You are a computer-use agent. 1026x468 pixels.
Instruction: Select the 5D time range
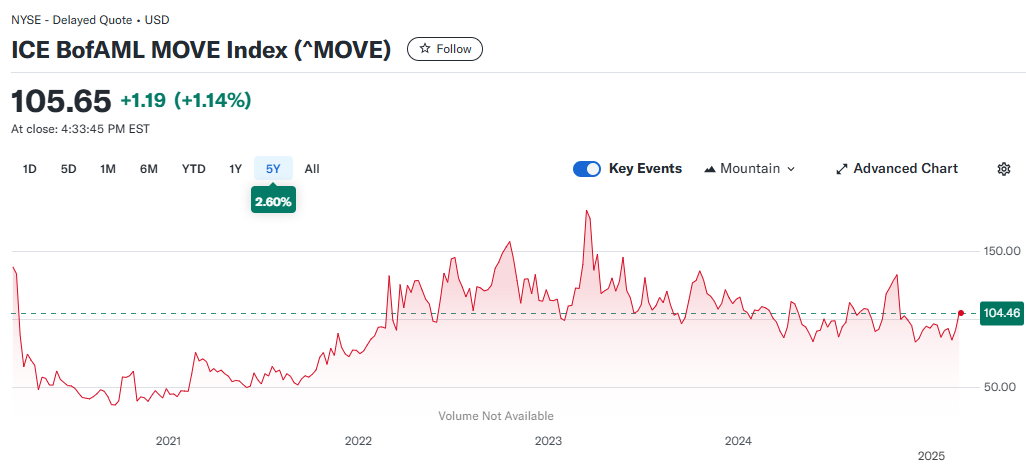[69, 169]
